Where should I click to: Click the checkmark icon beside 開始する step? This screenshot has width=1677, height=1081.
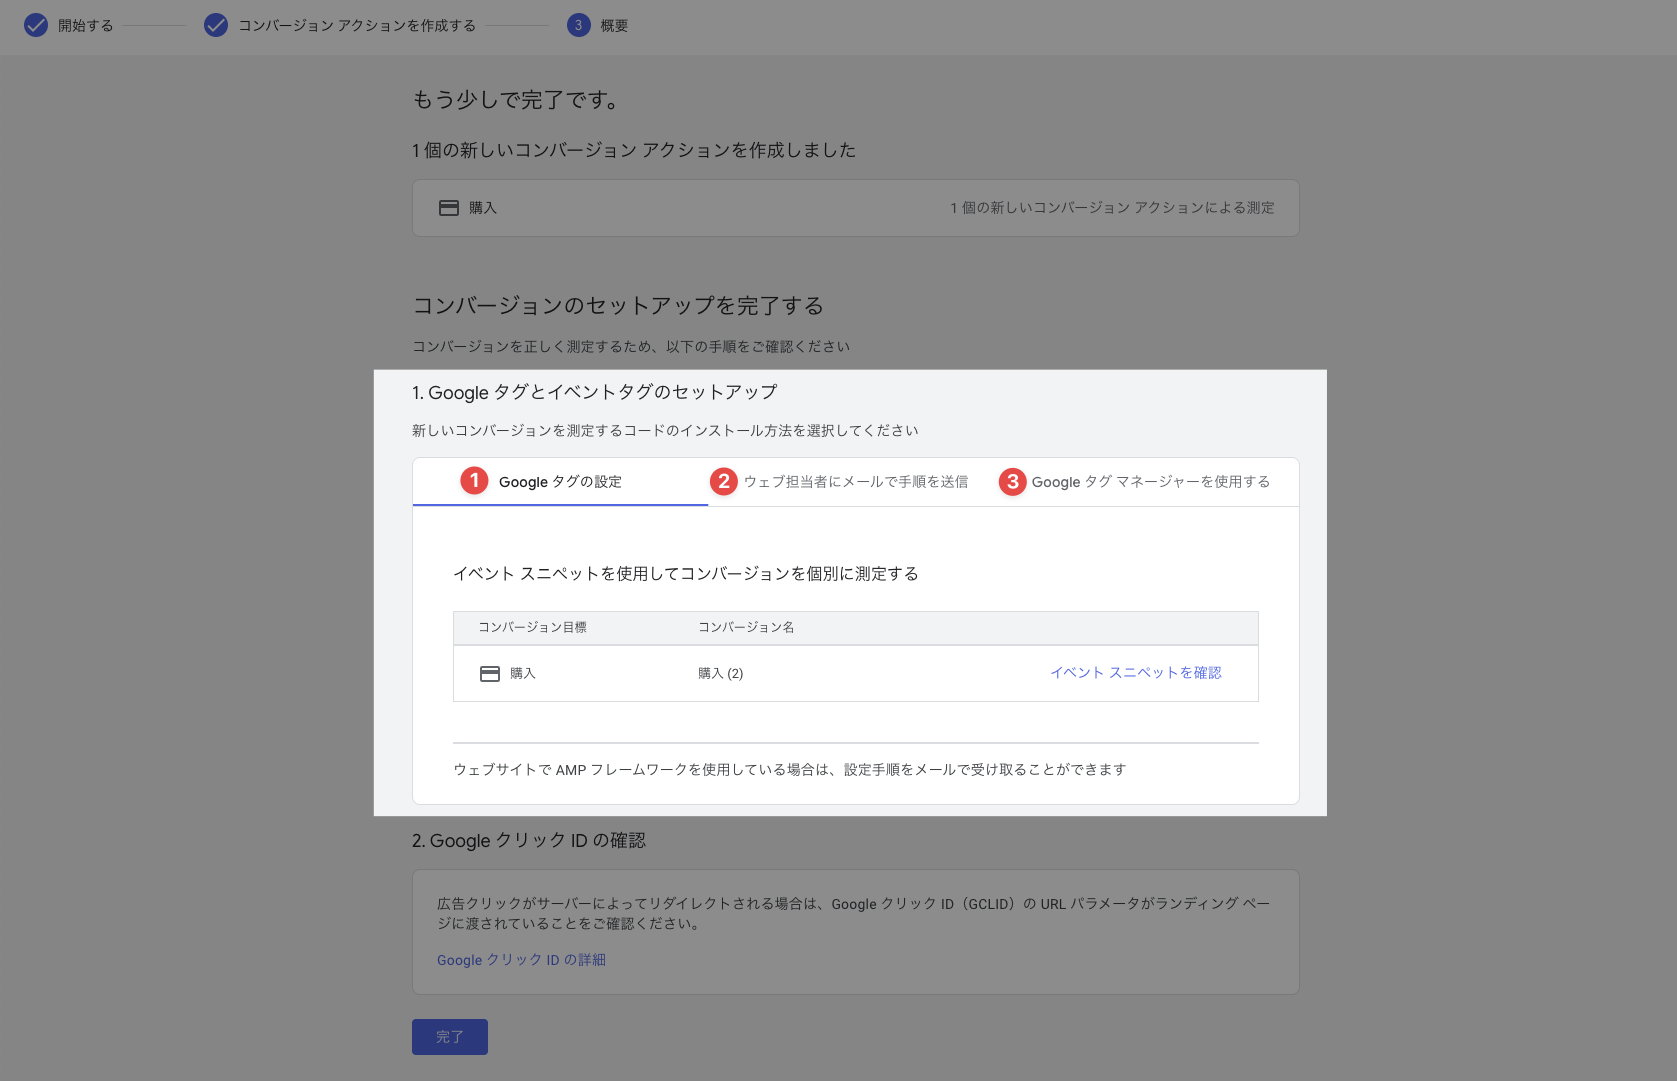pos(36,25)
